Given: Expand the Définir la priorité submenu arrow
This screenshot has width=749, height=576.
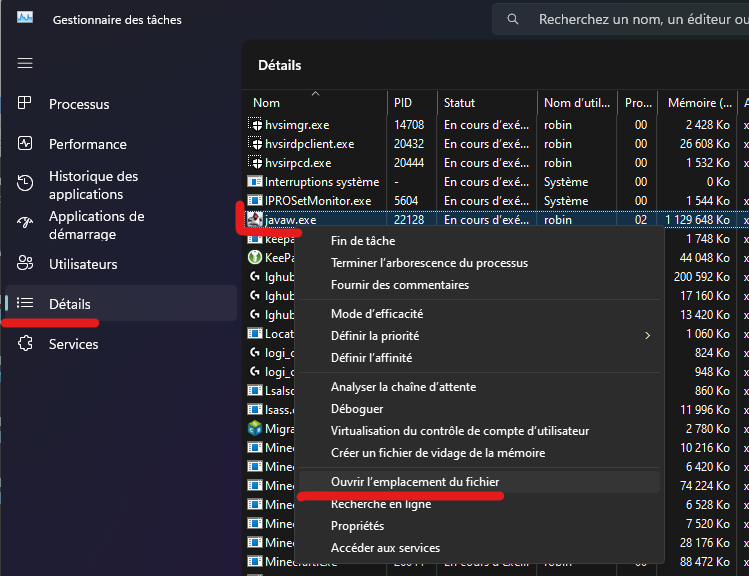Looking at the screenshot, I should 648,336.
